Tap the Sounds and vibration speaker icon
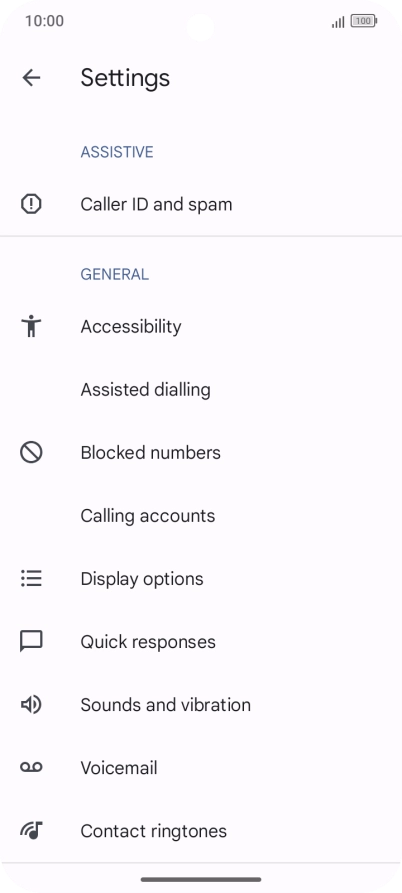This screenshot has height=893, width=402. coord(31,705)
